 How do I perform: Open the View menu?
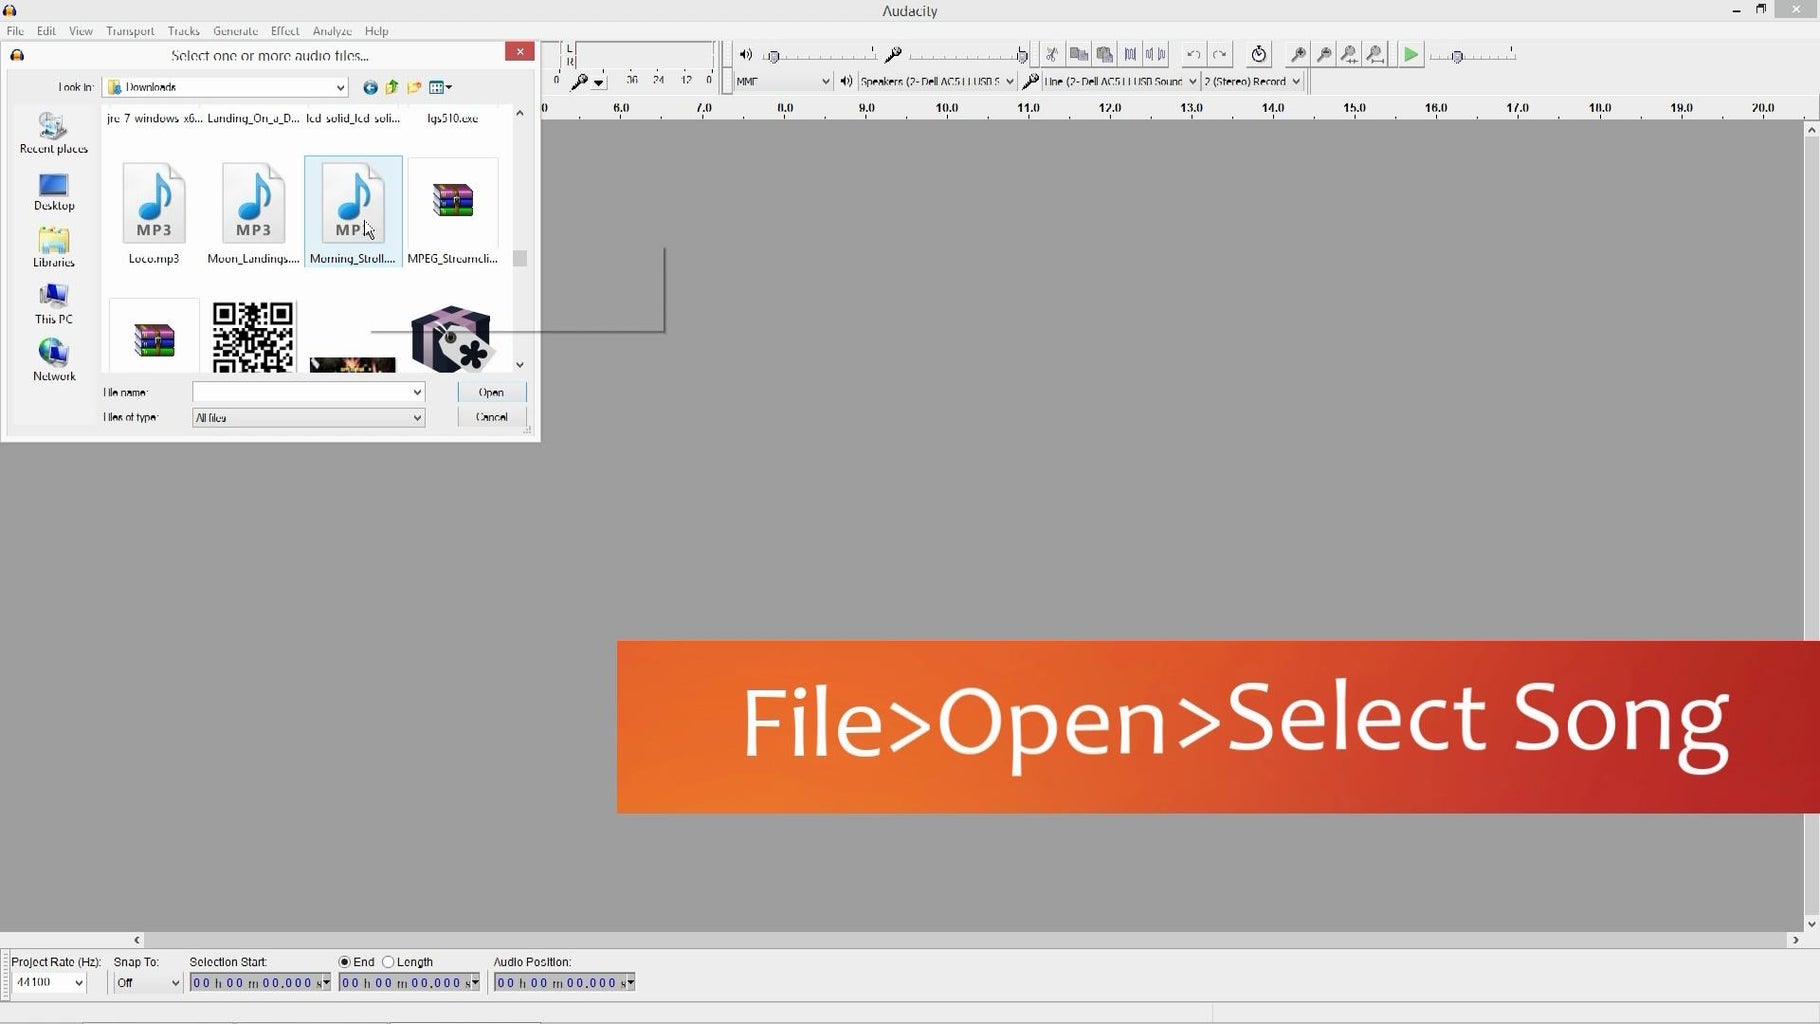[80, 31]
